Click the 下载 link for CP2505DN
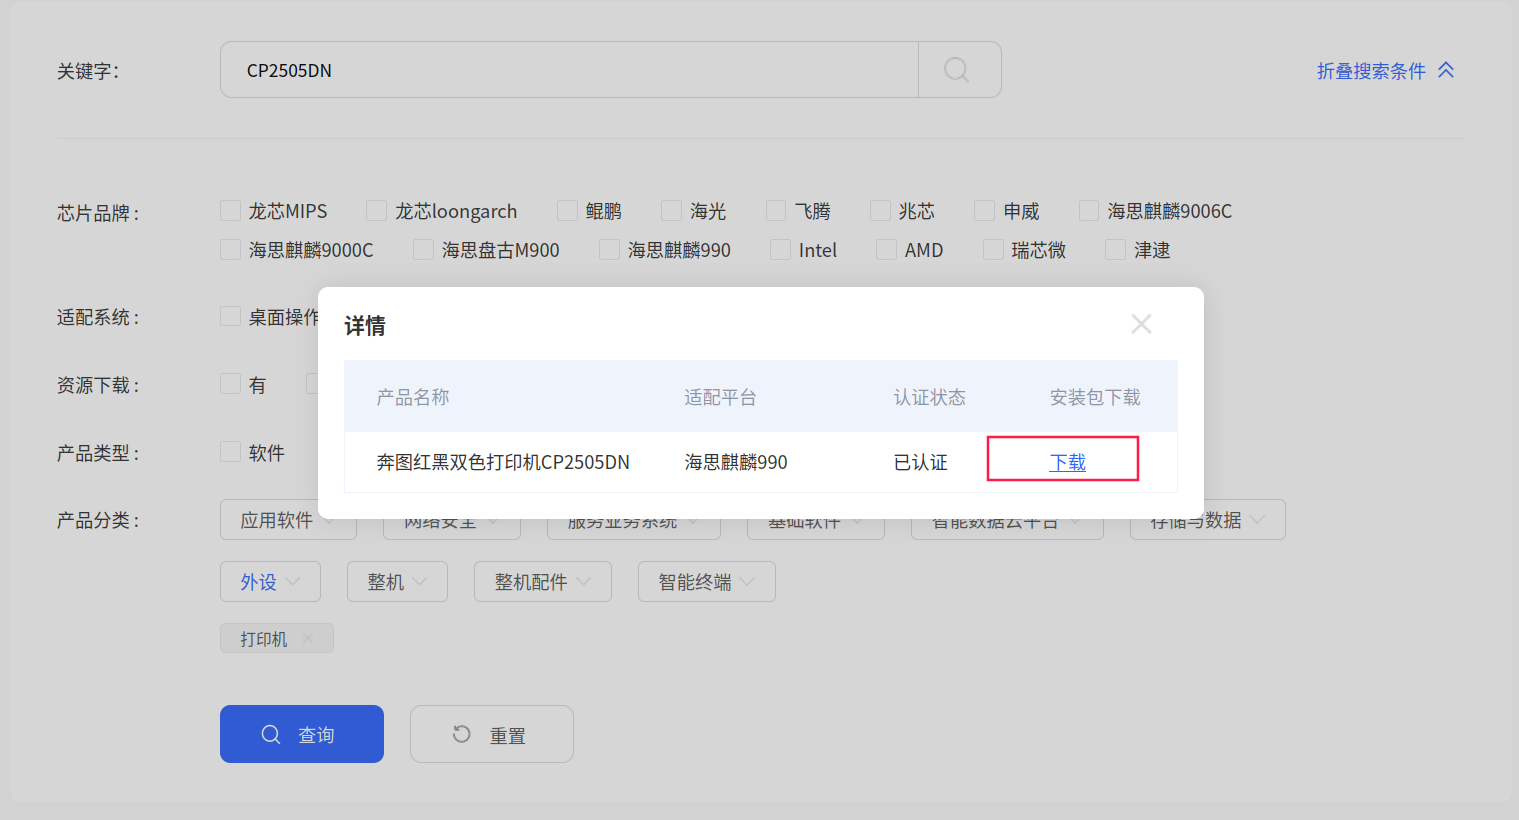The width and height of the screenshot is (1519, 820). [x=1067, y=462]
